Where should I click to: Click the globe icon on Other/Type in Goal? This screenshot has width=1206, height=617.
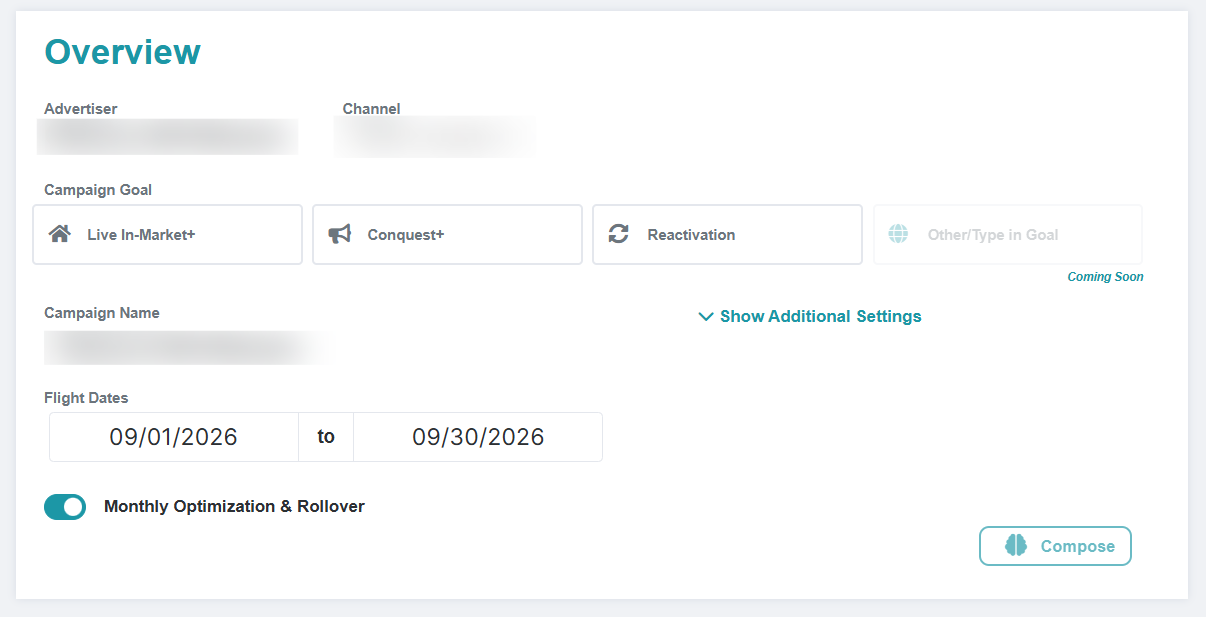[x=898, y=234]
